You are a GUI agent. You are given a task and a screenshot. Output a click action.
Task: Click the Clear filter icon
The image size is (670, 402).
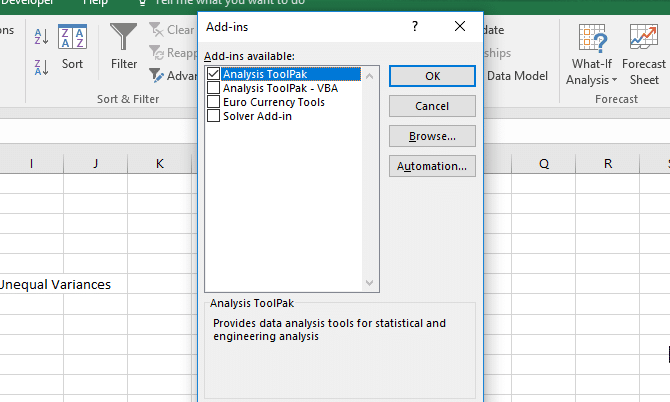(x=156, y=29)
